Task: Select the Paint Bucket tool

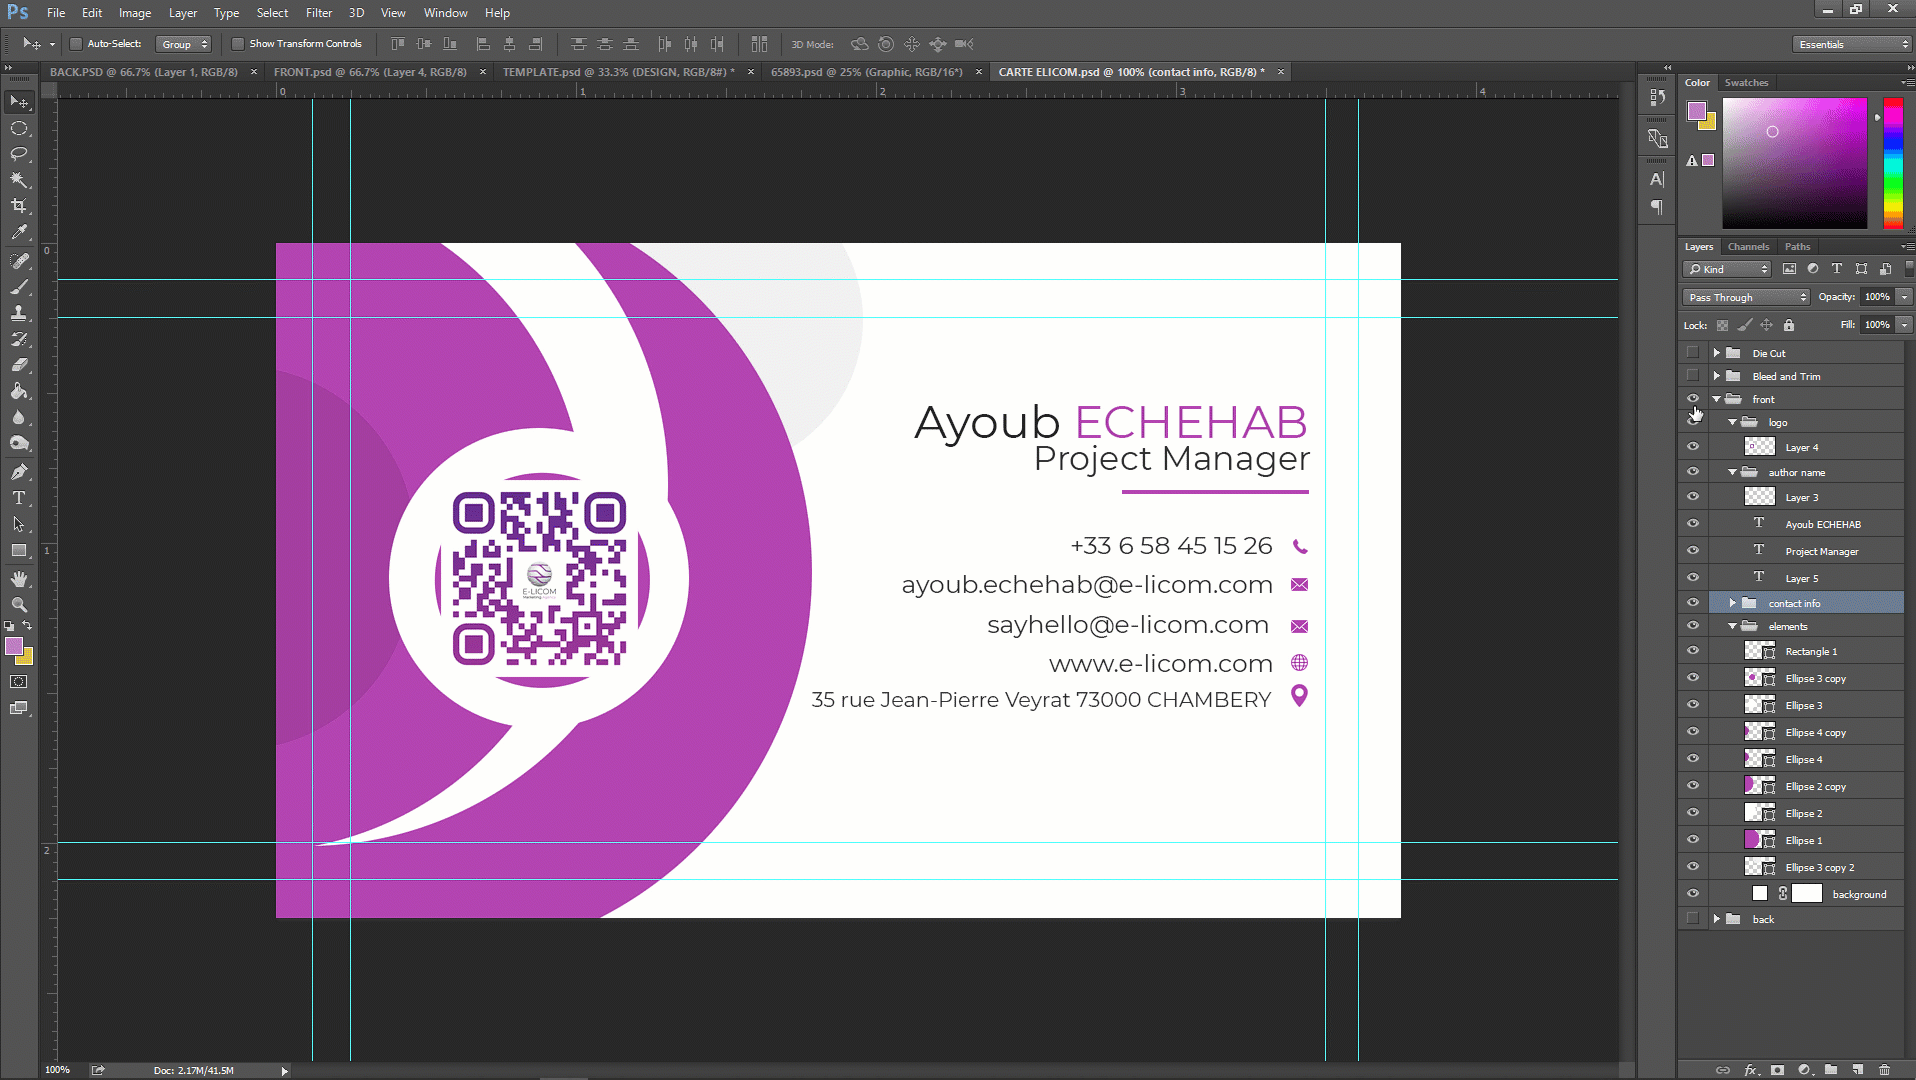Action: [19, 391]
